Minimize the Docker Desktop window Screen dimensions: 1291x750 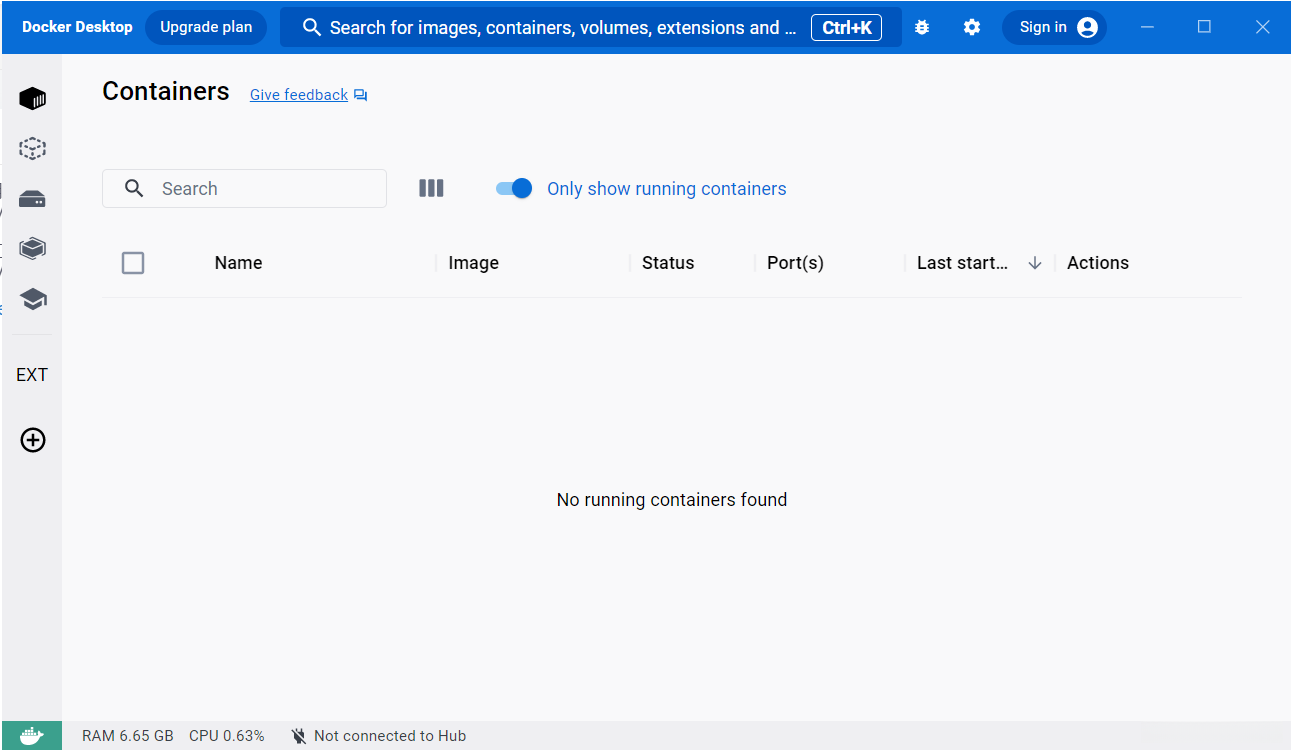pyautogui.click(x=1147, y=27)
